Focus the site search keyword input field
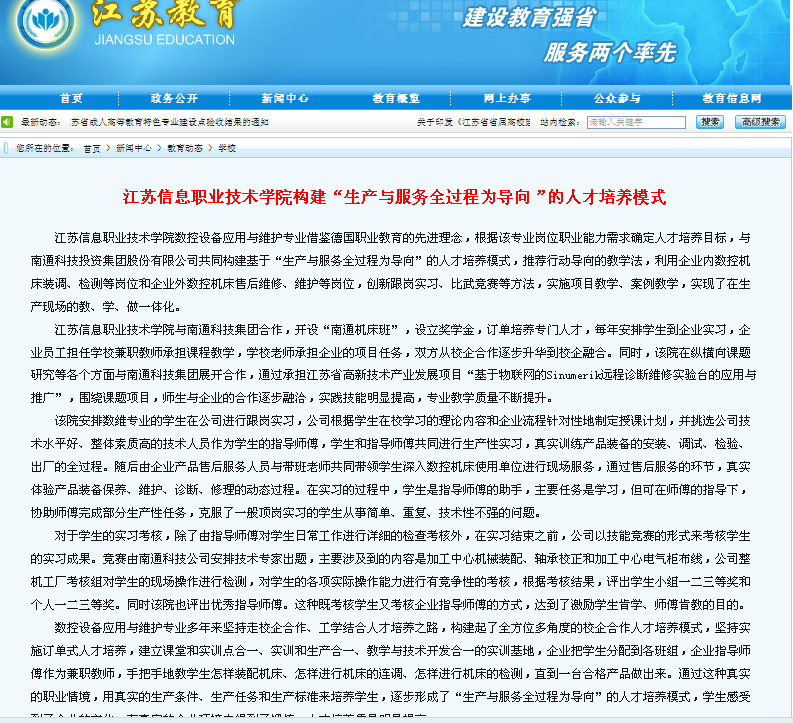The width and height of the screenshot is (793, 723). [636, 122]
